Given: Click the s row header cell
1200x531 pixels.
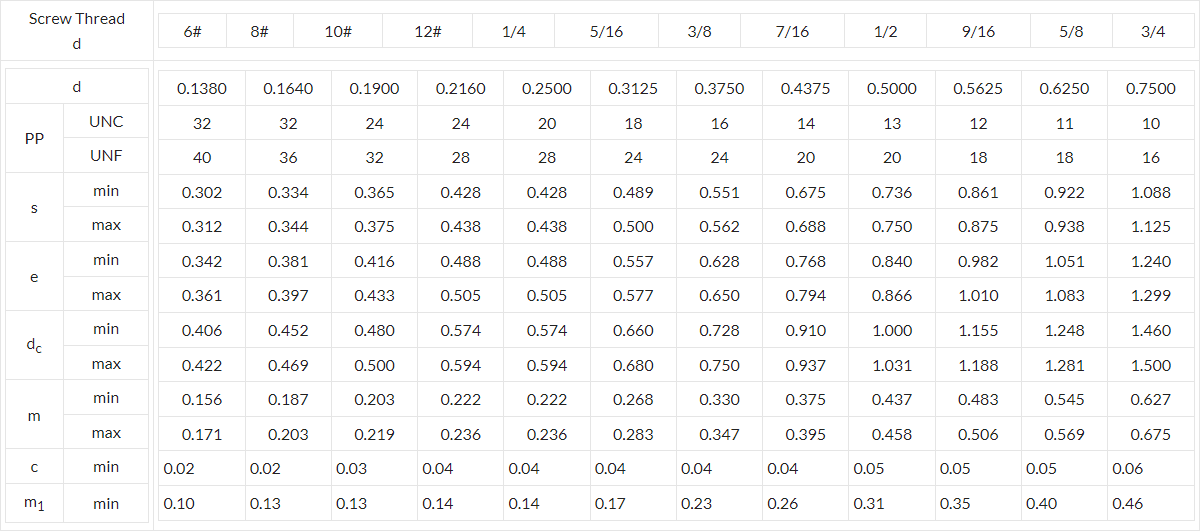Looking at the screenshot, I should point(35,208).
